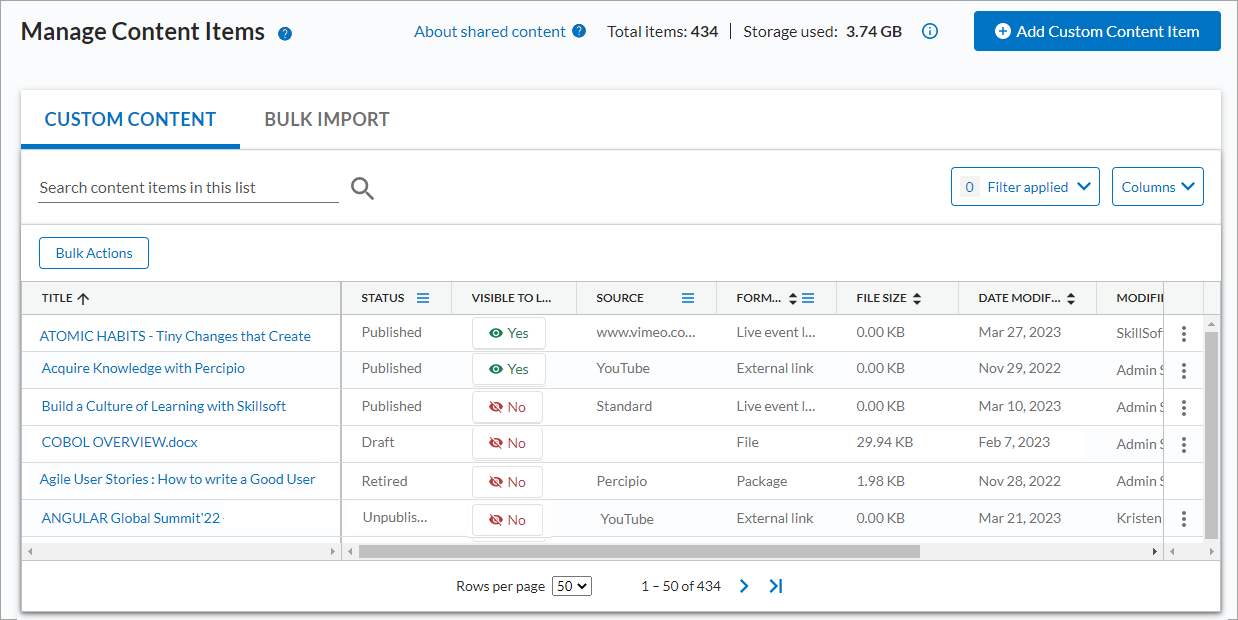Screen dimensions: 1238x620
Task: Go to the last page using pagination arrow
Action: (776, 586)
